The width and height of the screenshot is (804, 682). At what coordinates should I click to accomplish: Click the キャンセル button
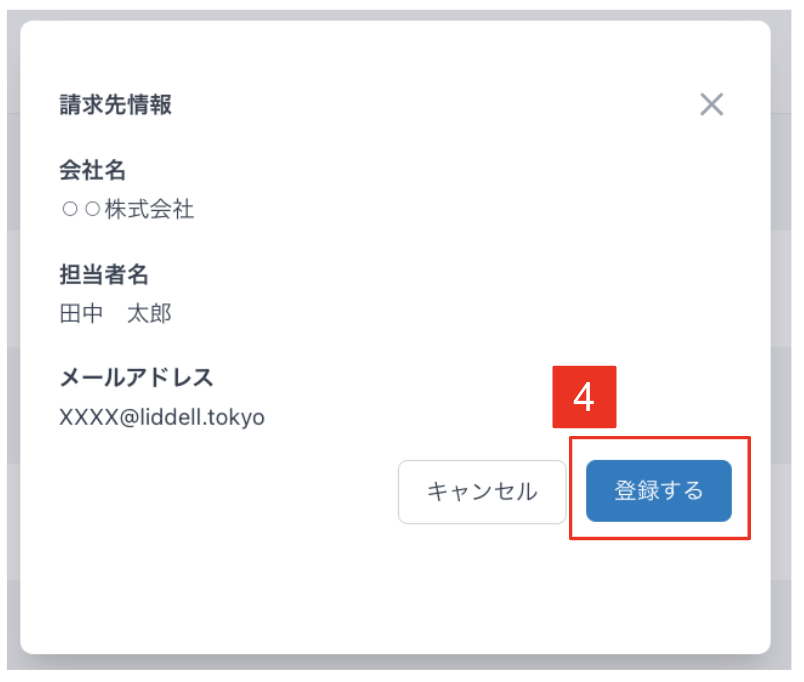(x=482, y=492)
